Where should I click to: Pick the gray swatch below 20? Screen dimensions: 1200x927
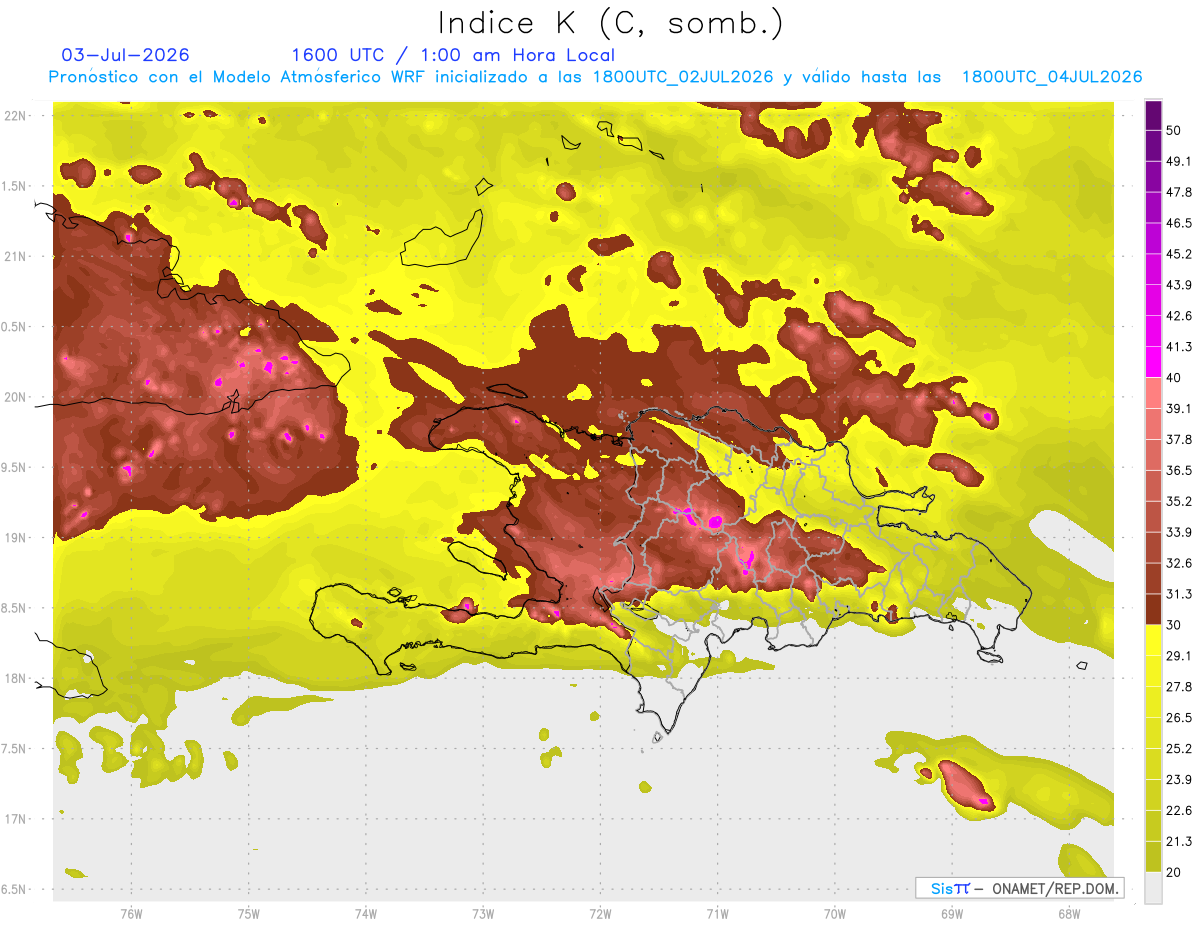1153,888
